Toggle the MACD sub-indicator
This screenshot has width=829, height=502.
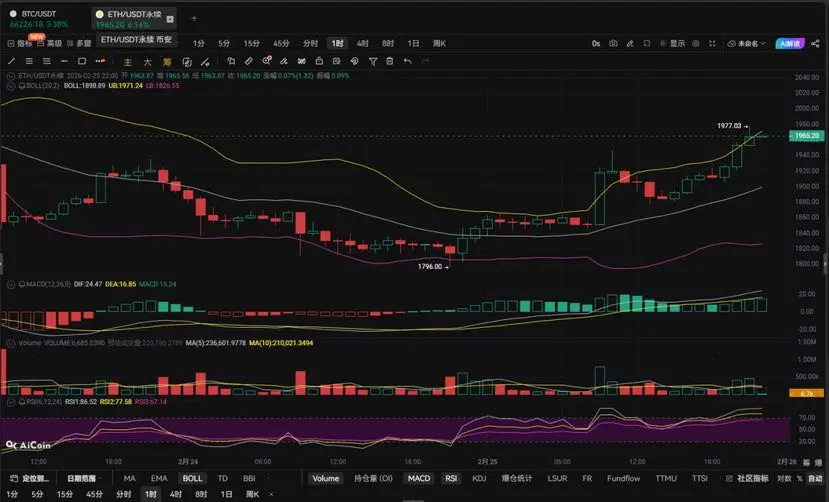419,478
